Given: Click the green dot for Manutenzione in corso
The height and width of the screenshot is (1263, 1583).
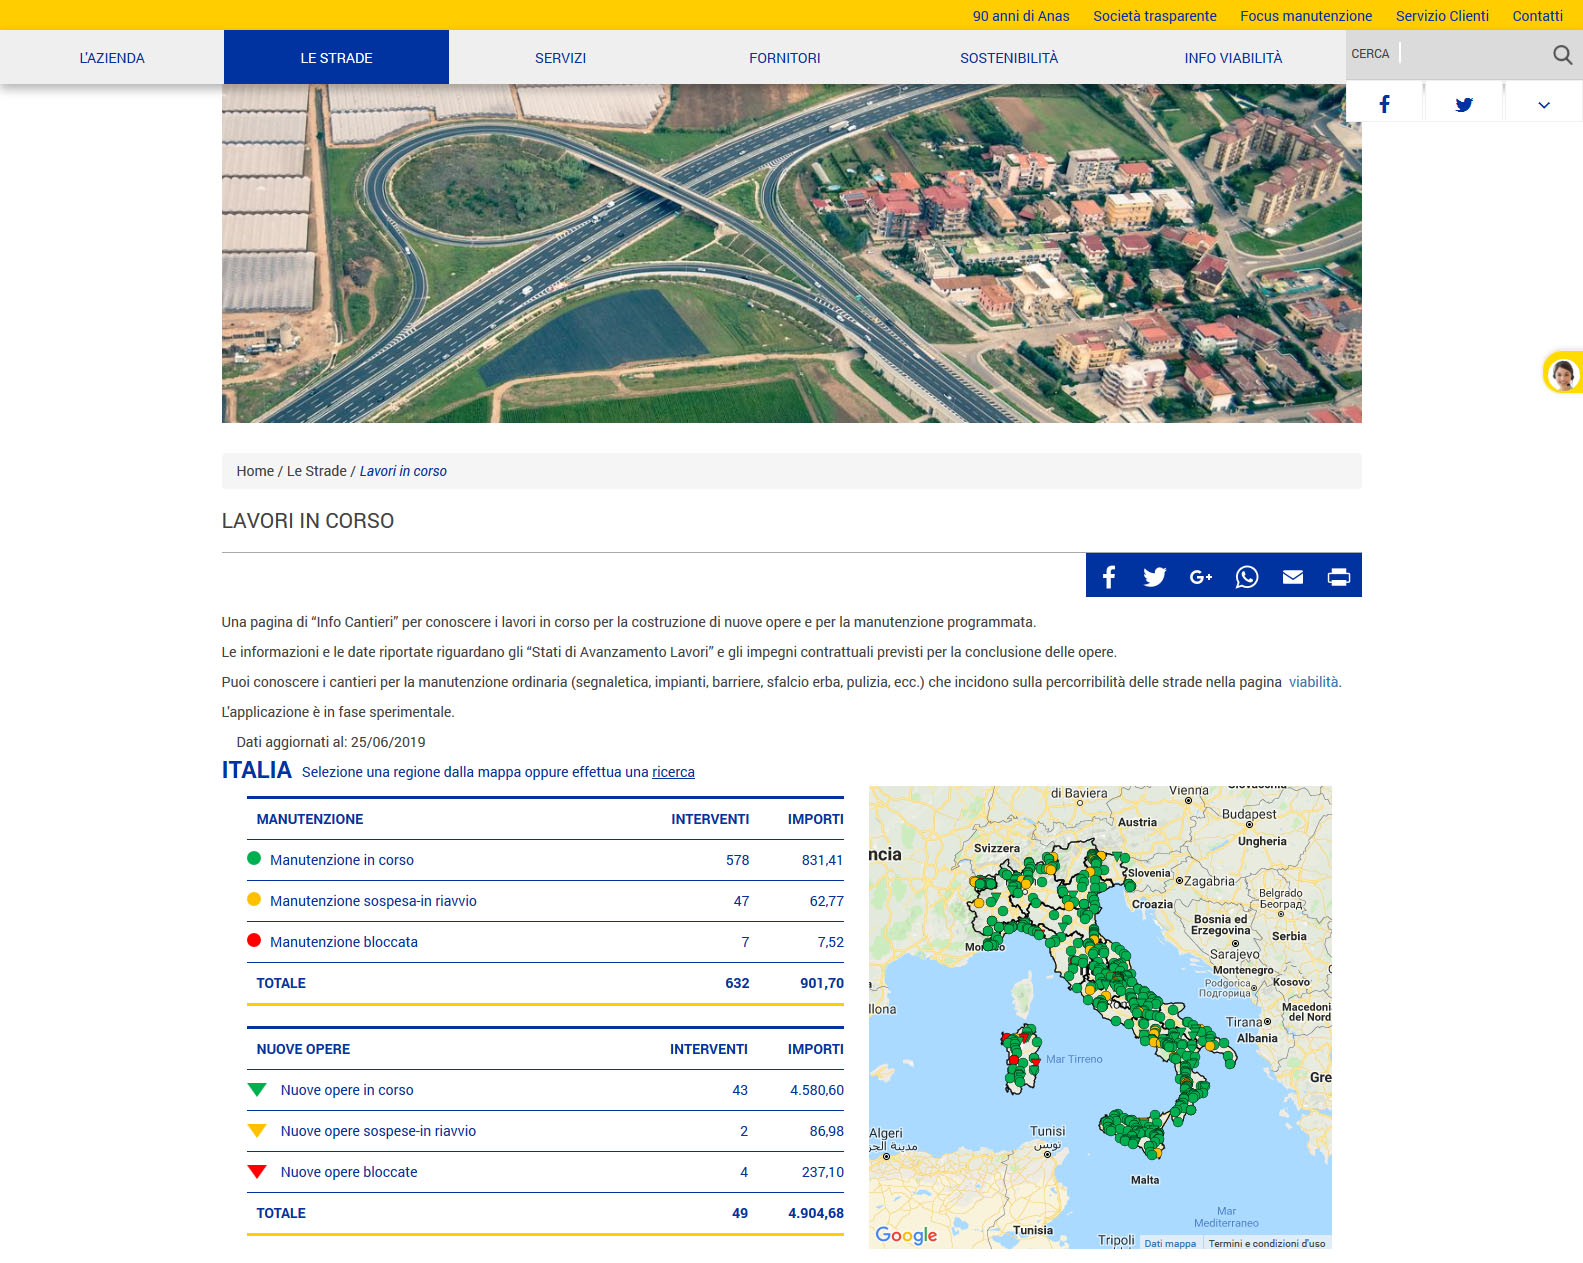Looking at the screenshot, I should pos(254,858).
